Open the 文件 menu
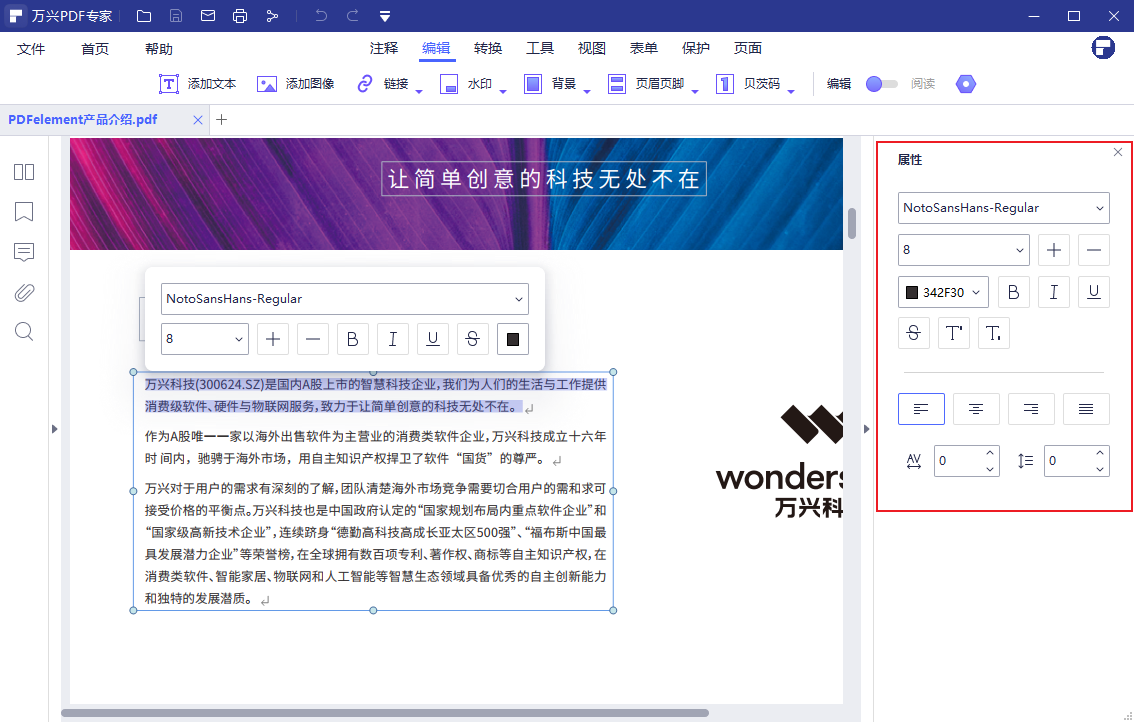The image size is (1134, 722). click(31, 47)
